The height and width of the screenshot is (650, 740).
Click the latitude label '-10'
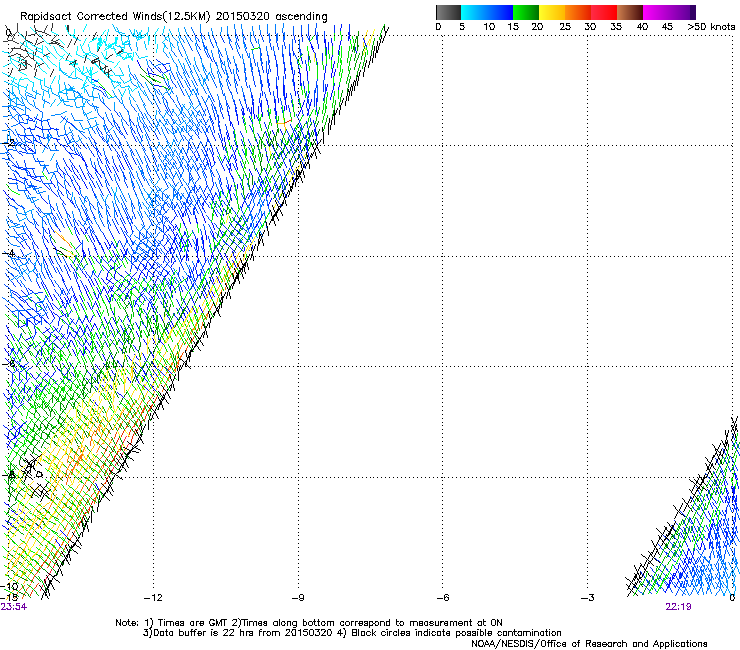(9, 587)
